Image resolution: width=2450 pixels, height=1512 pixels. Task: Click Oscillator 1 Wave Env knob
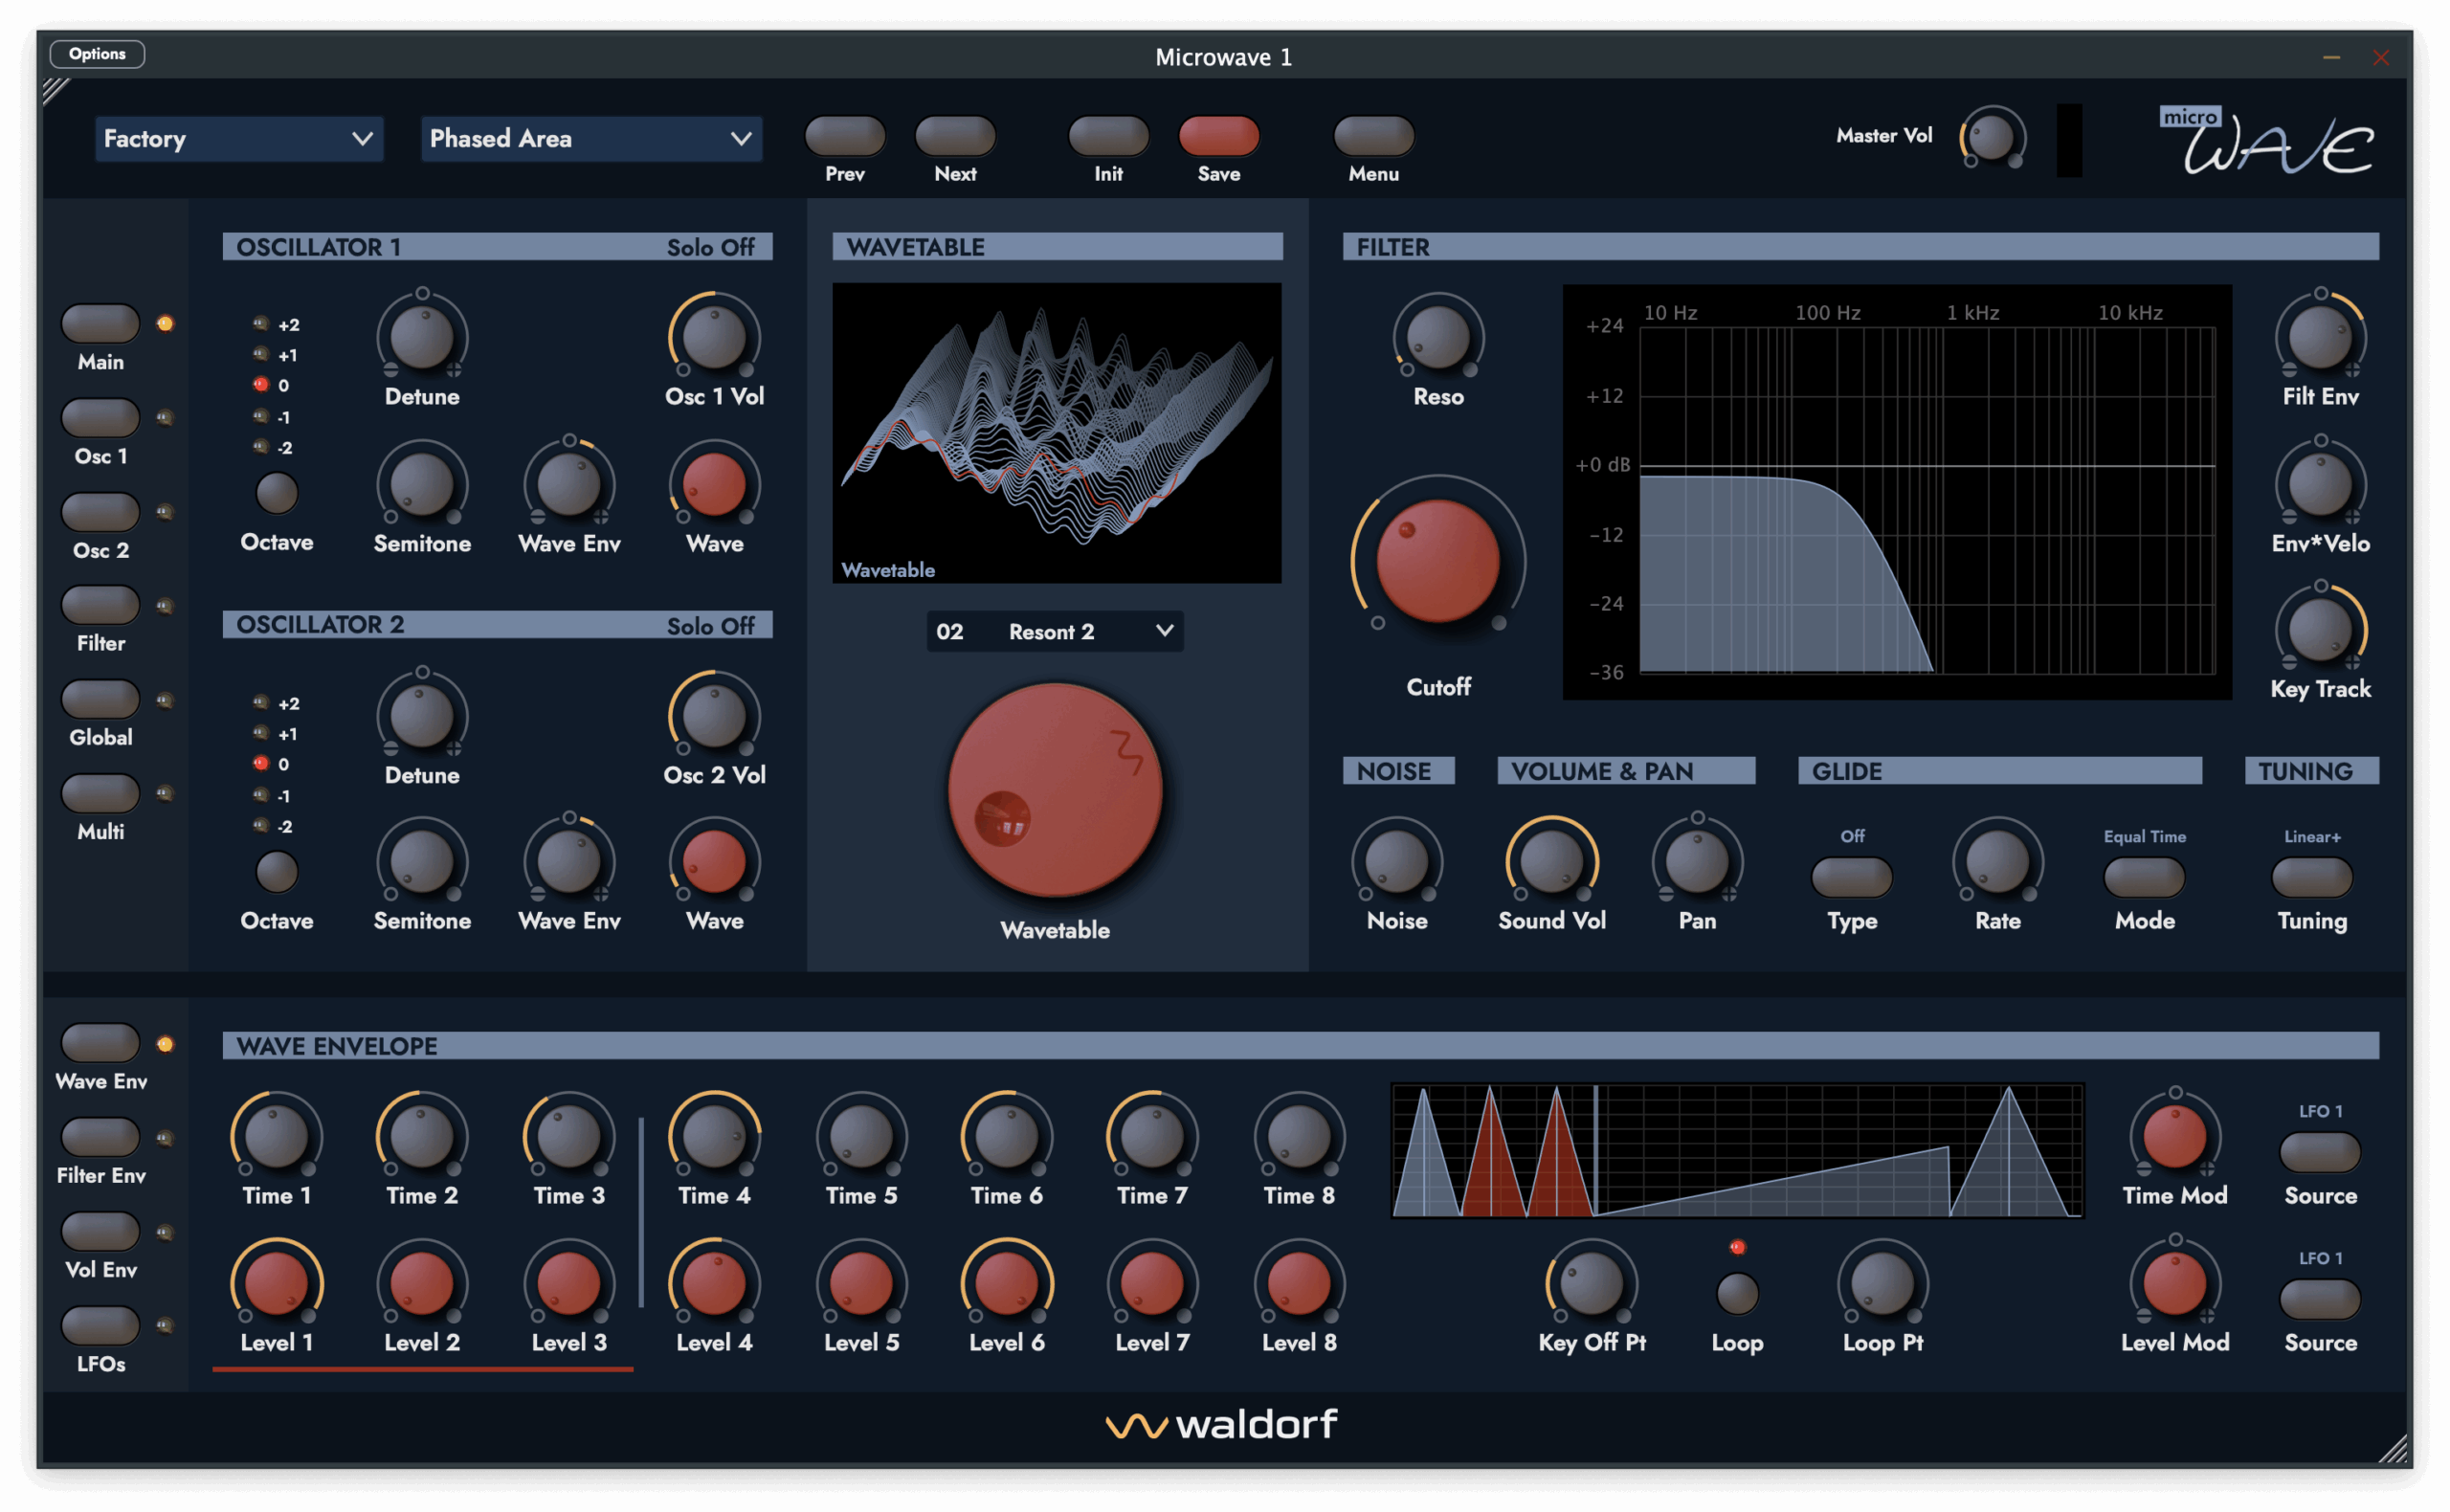pyautogui.click(x=569, y=484)
